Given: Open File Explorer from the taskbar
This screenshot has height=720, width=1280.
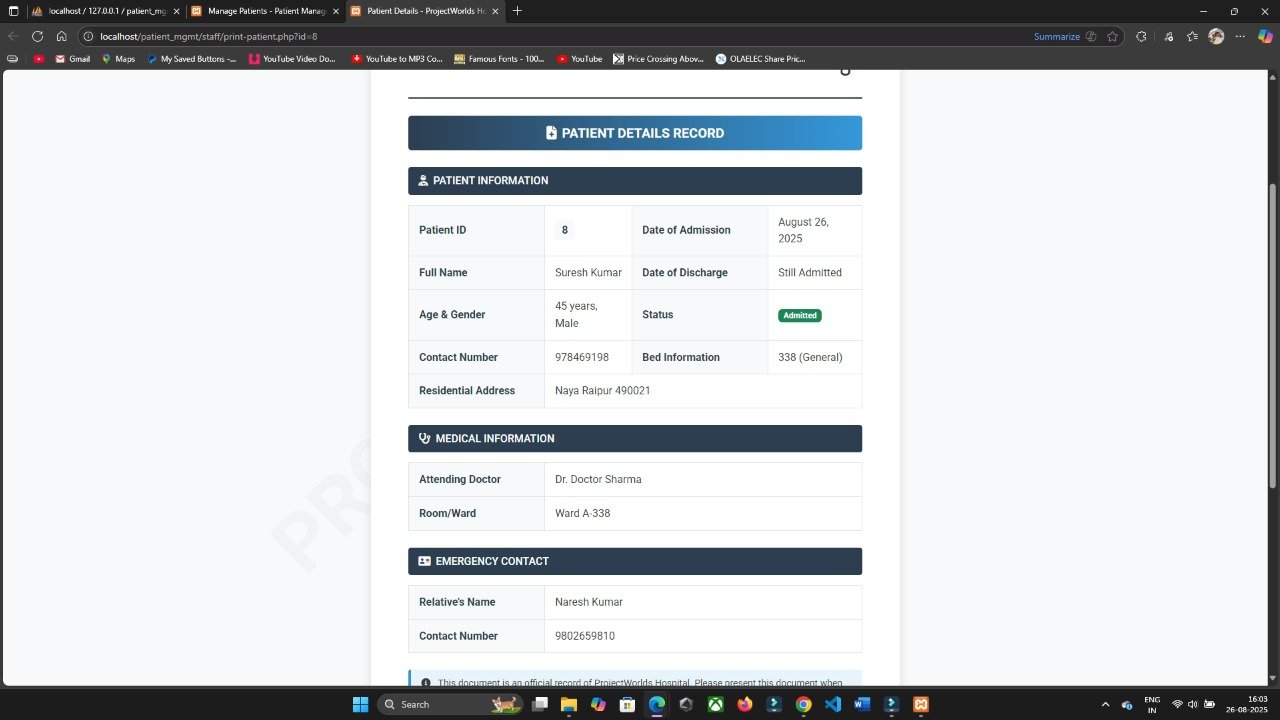Looking at the screenshot, I should pos(568,704).
